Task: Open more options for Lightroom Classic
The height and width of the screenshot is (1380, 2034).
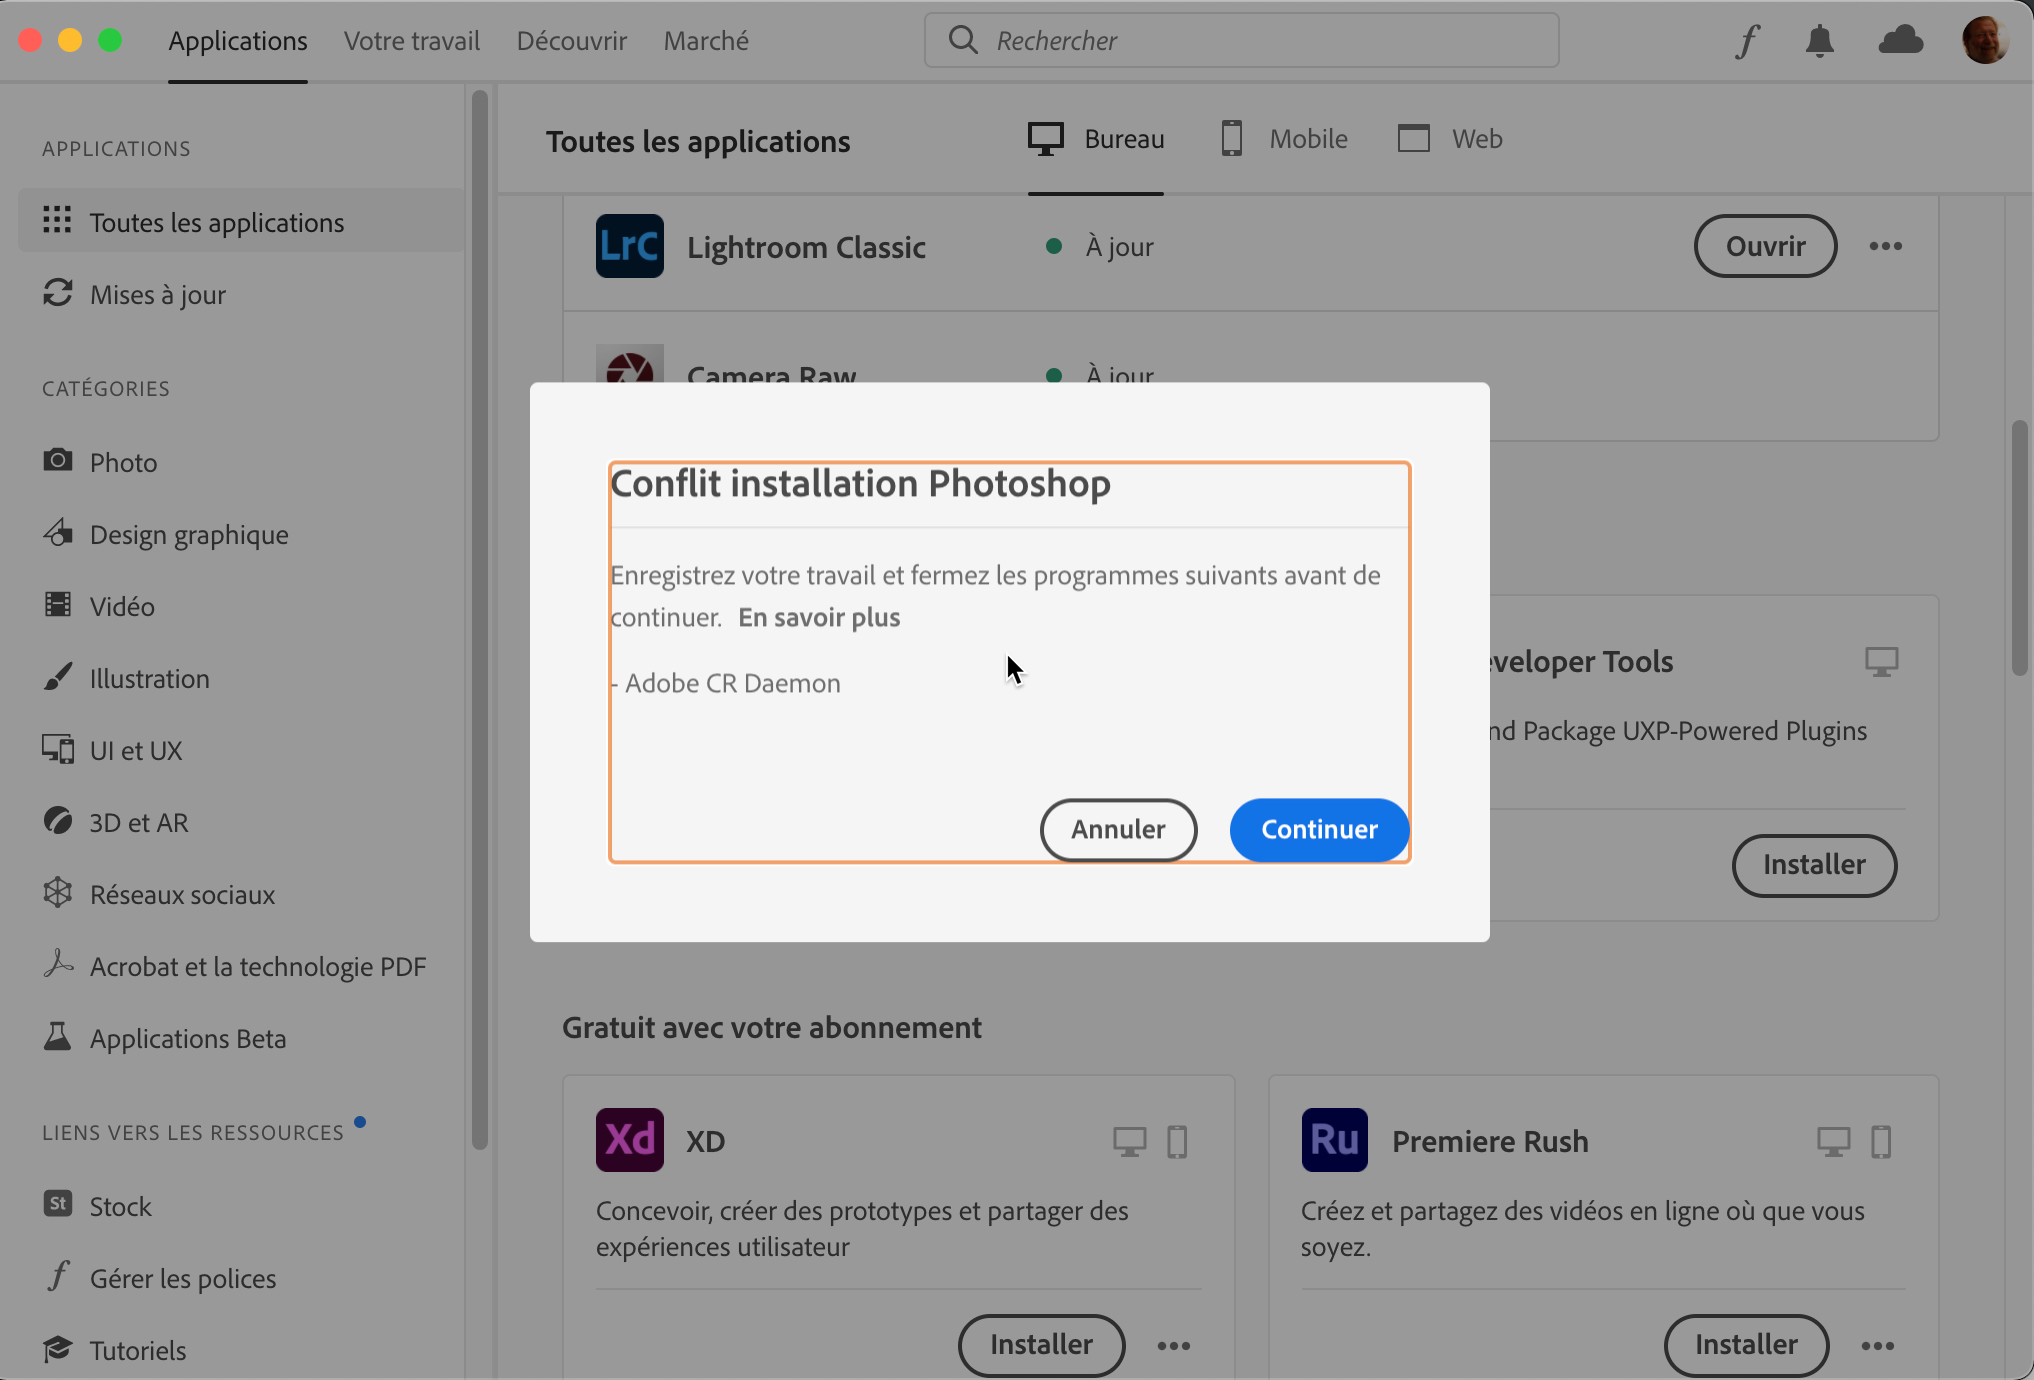Action: 1885,246
